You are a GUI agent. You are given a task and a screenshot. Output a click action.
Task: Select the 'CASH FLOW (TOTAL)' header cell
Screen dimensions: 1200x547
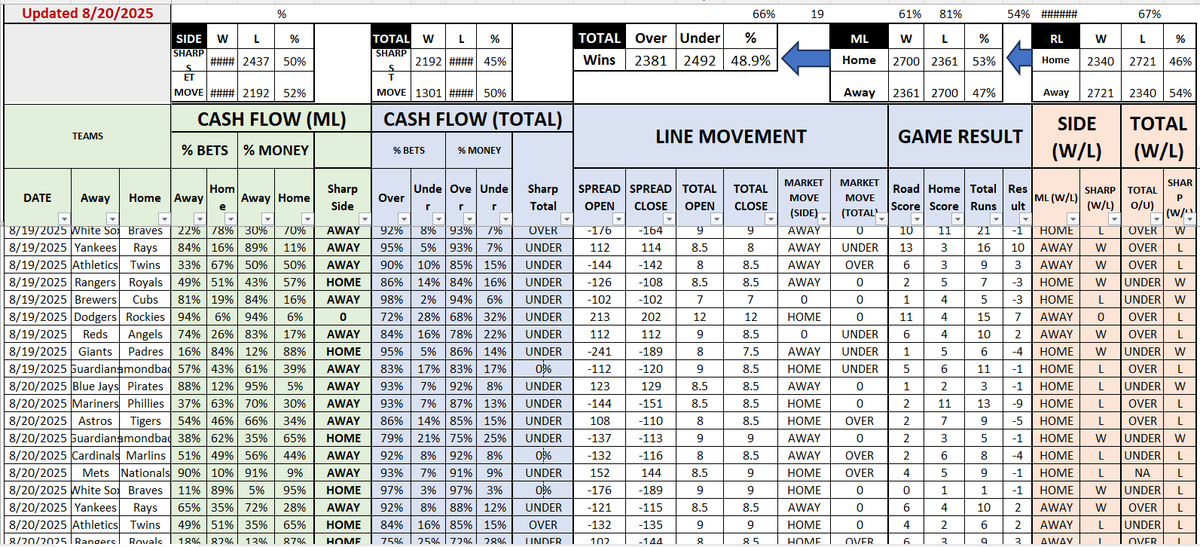pos(474,120)
